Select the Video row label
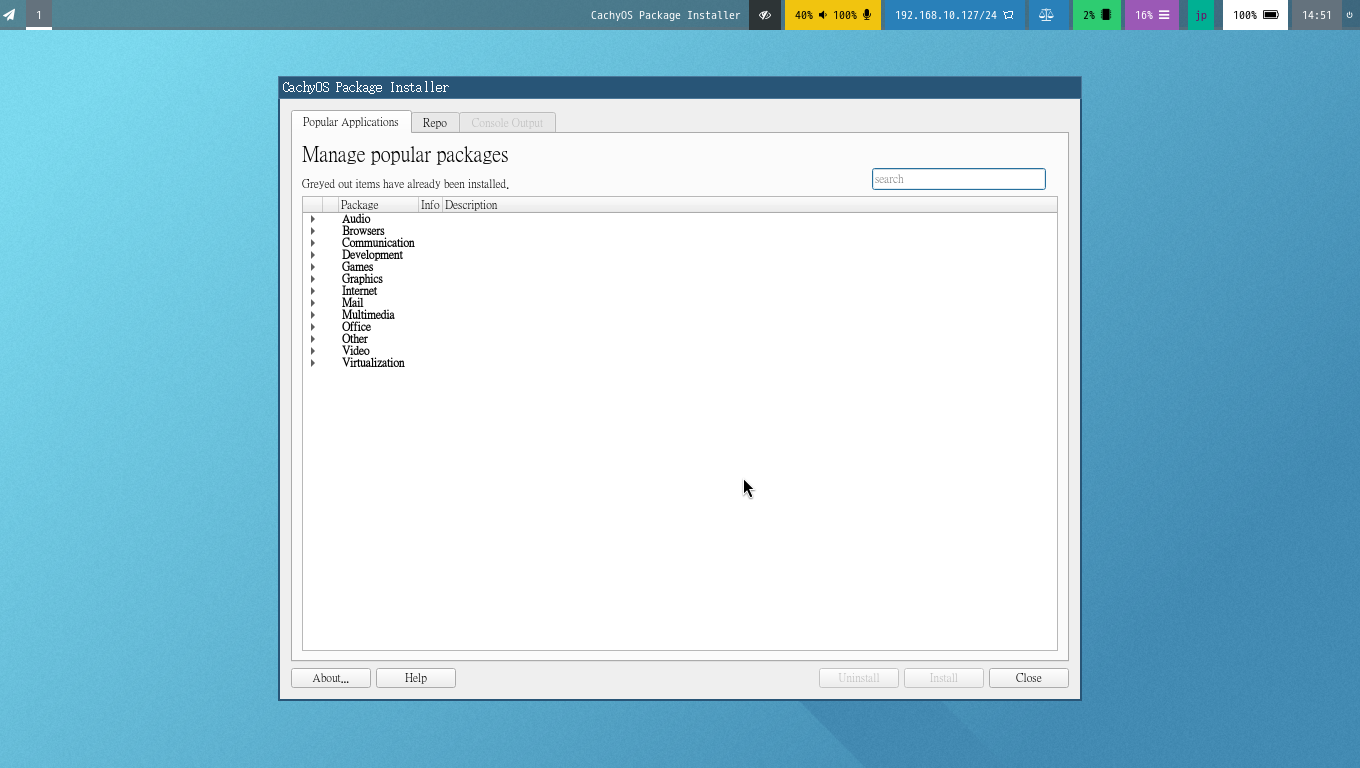Viewport: 1360px width, 768px height. click(x=356, y=351)
